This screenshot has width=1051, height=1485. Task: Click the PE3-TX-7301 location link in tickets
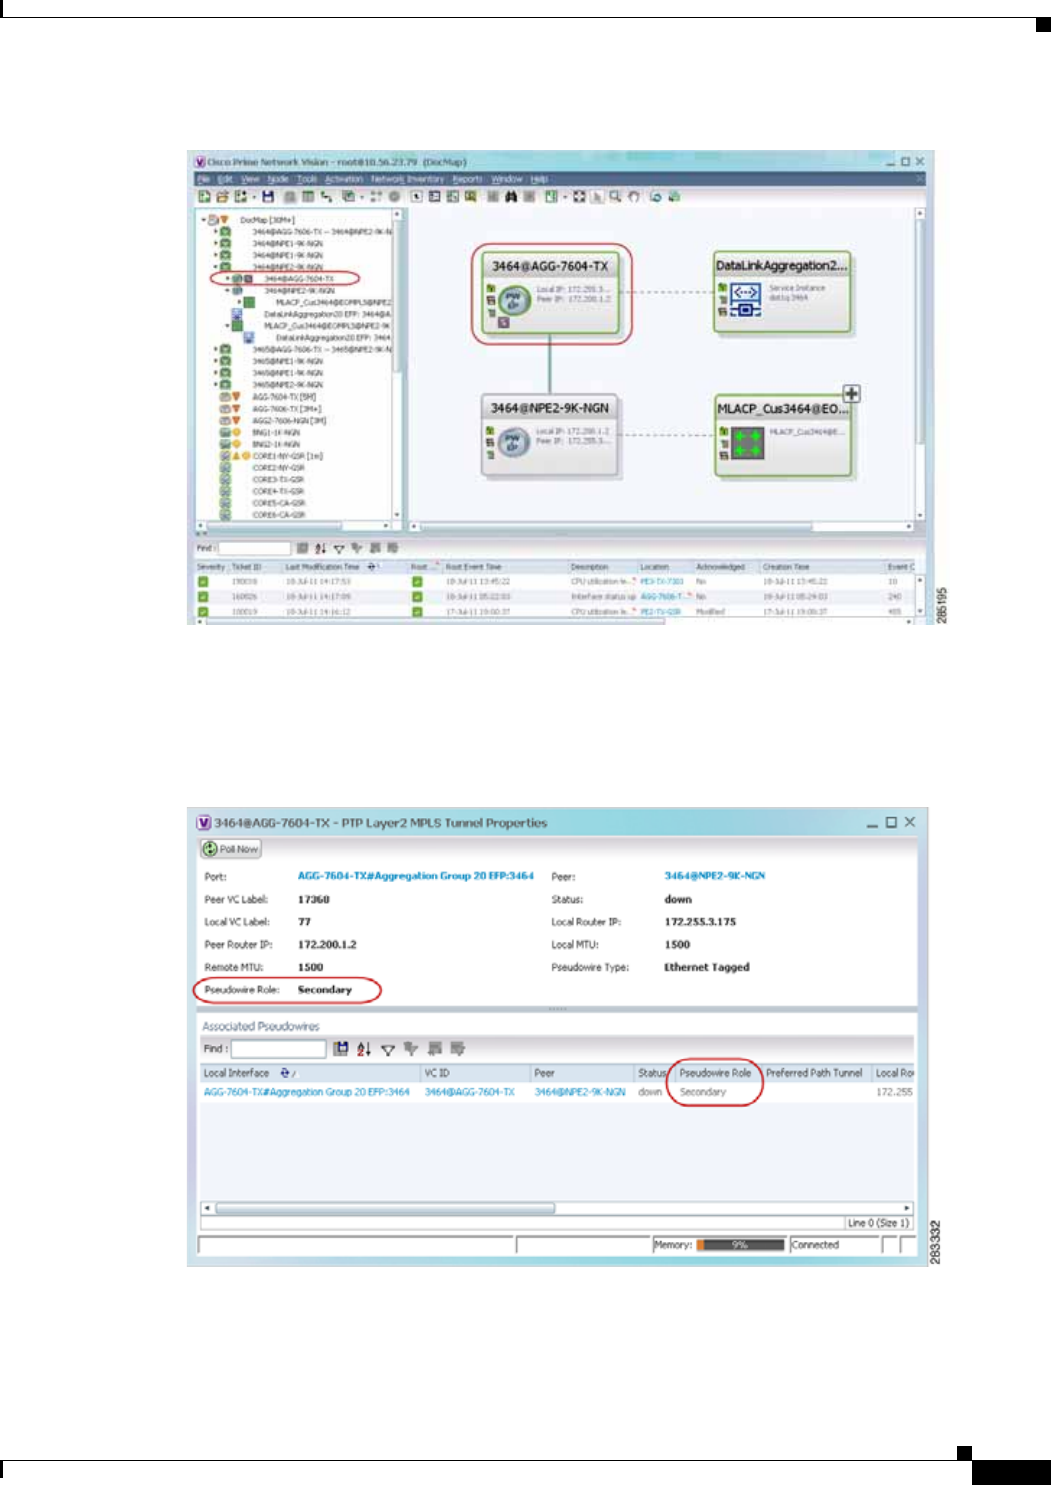(x=662, y=581)
